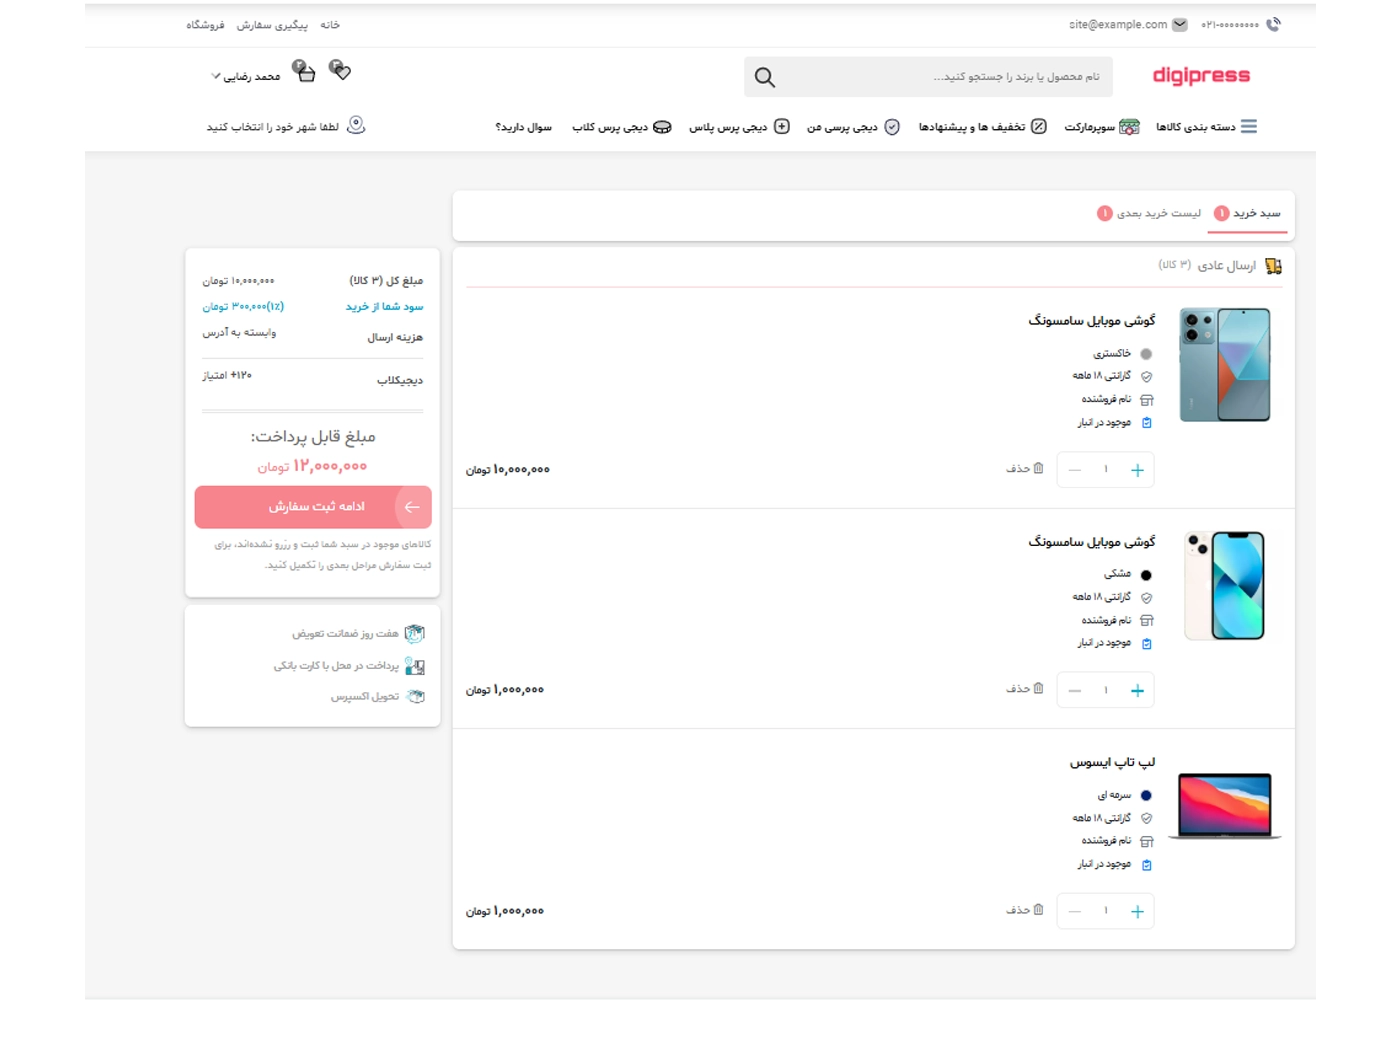Click the trash icon for the Asus laptop
This screenshot has height=1050, width=1400.
tap(1038, 909)
